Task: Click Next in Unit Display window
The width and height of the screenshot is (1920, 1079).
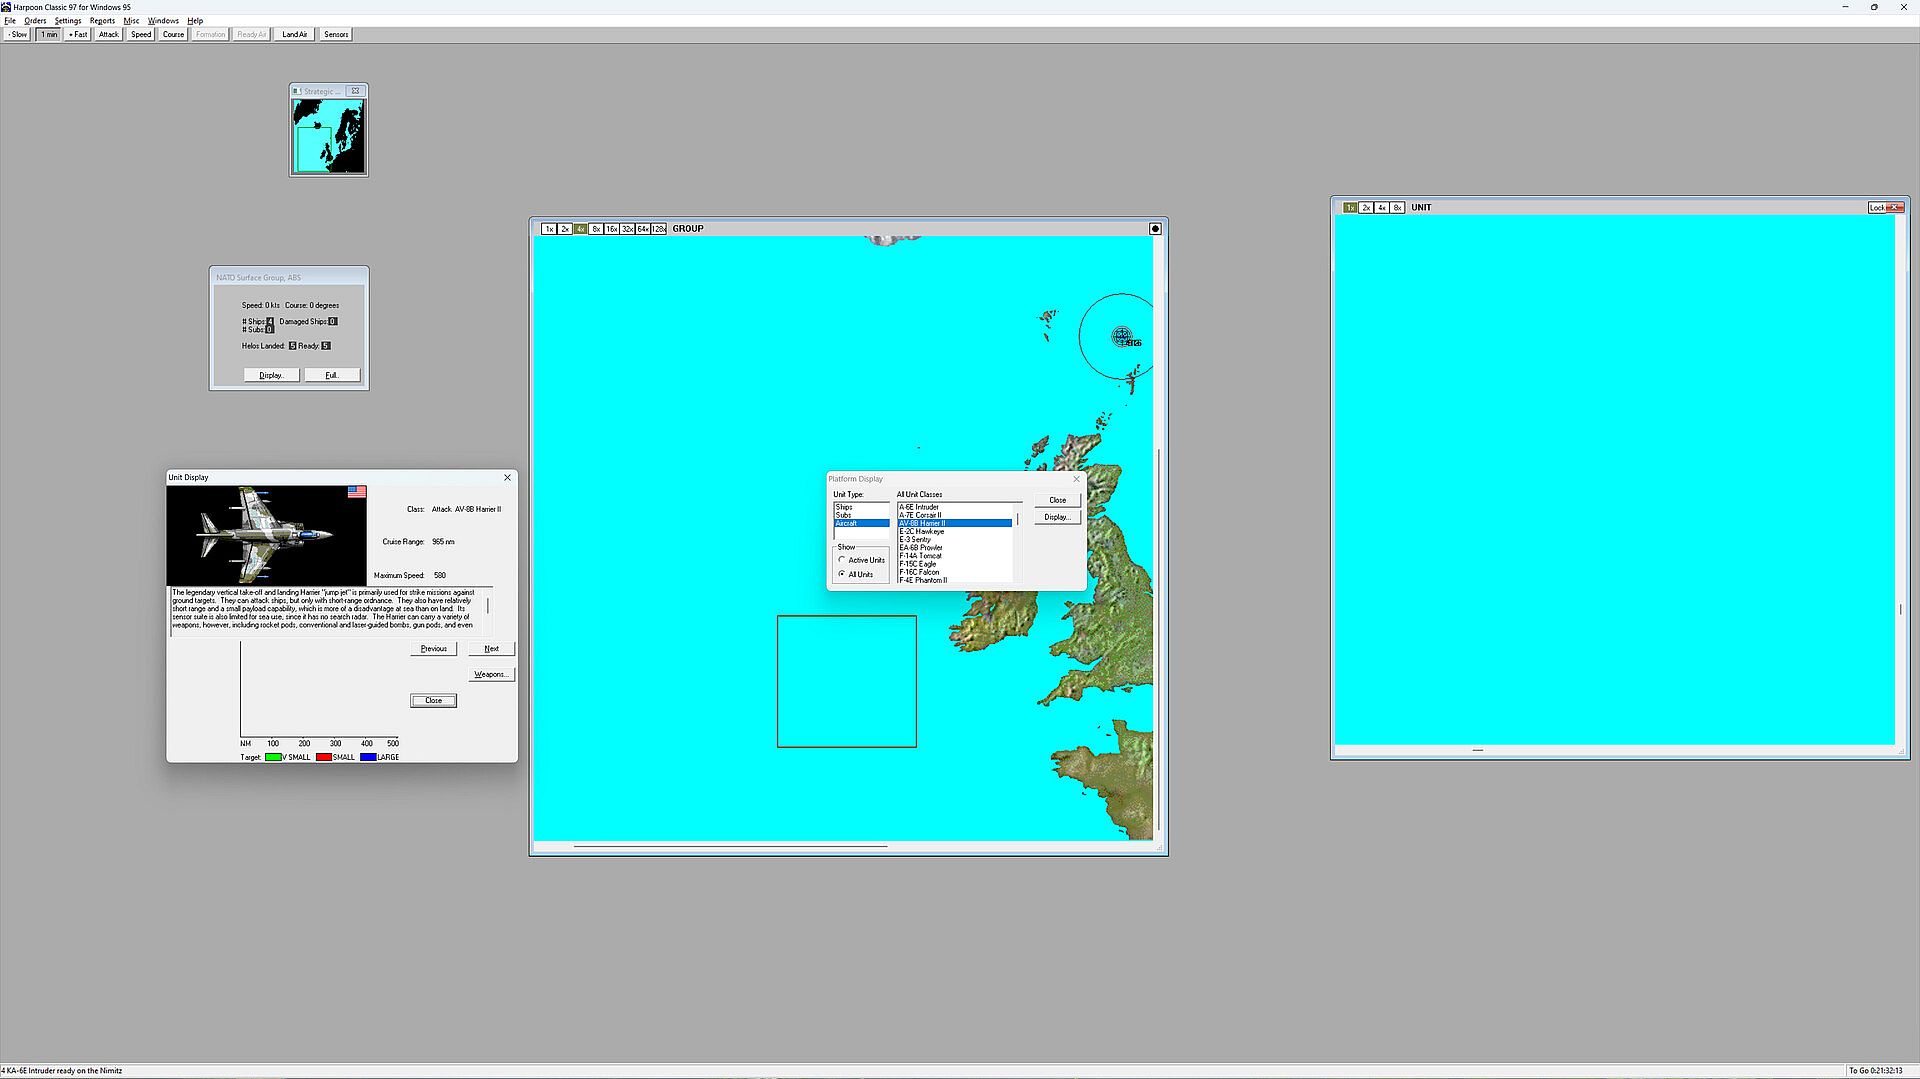Action: (x=491, y=649)
